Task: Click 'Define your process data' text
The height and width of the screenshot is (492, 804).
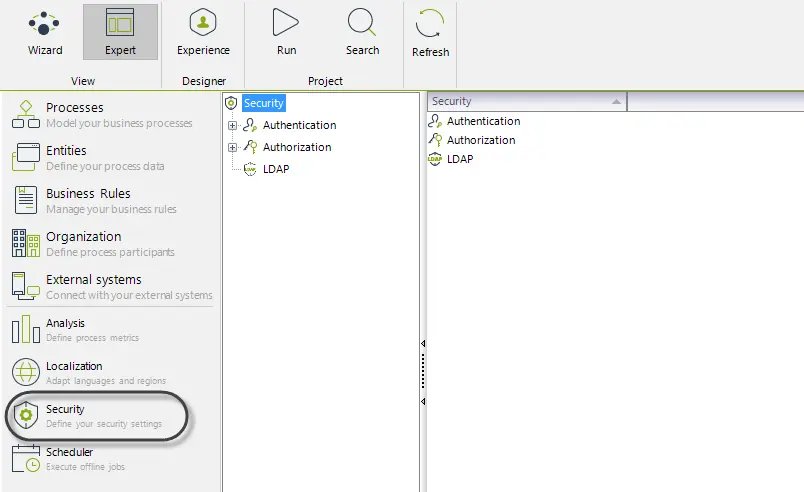Action: point(105,166)
